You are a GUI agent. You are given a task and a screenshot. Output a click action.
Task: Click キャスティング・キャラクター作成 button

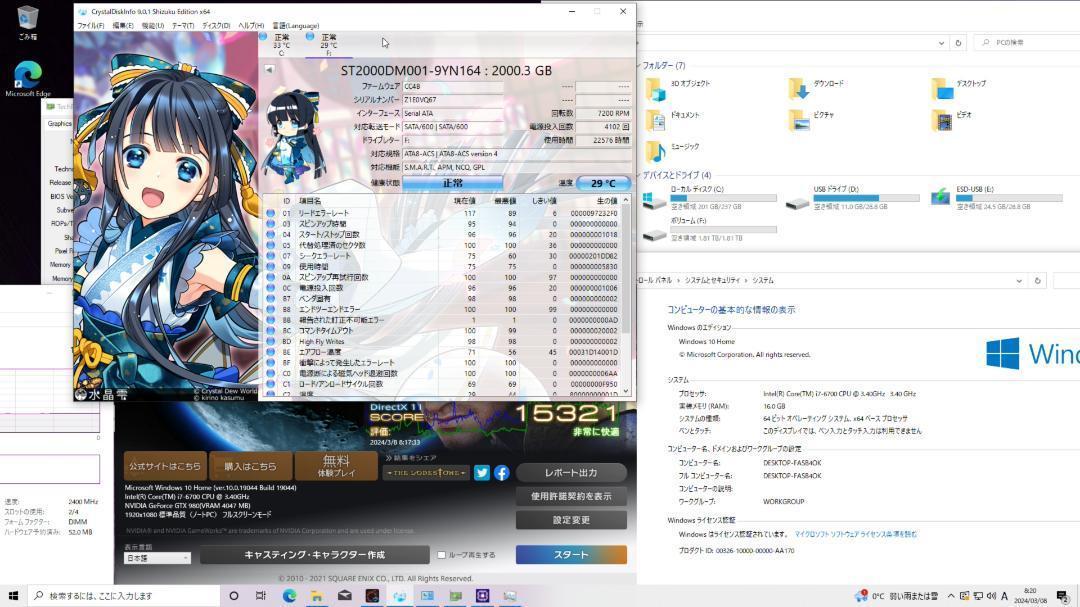315,555
